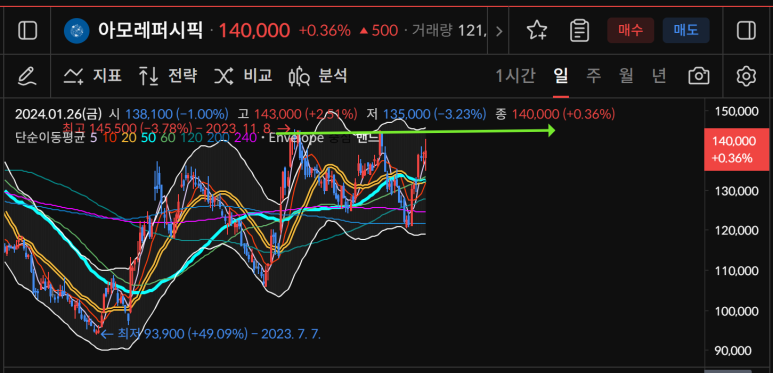
Task: Select the 5 moving average period
Action: (x=94, y=138)
